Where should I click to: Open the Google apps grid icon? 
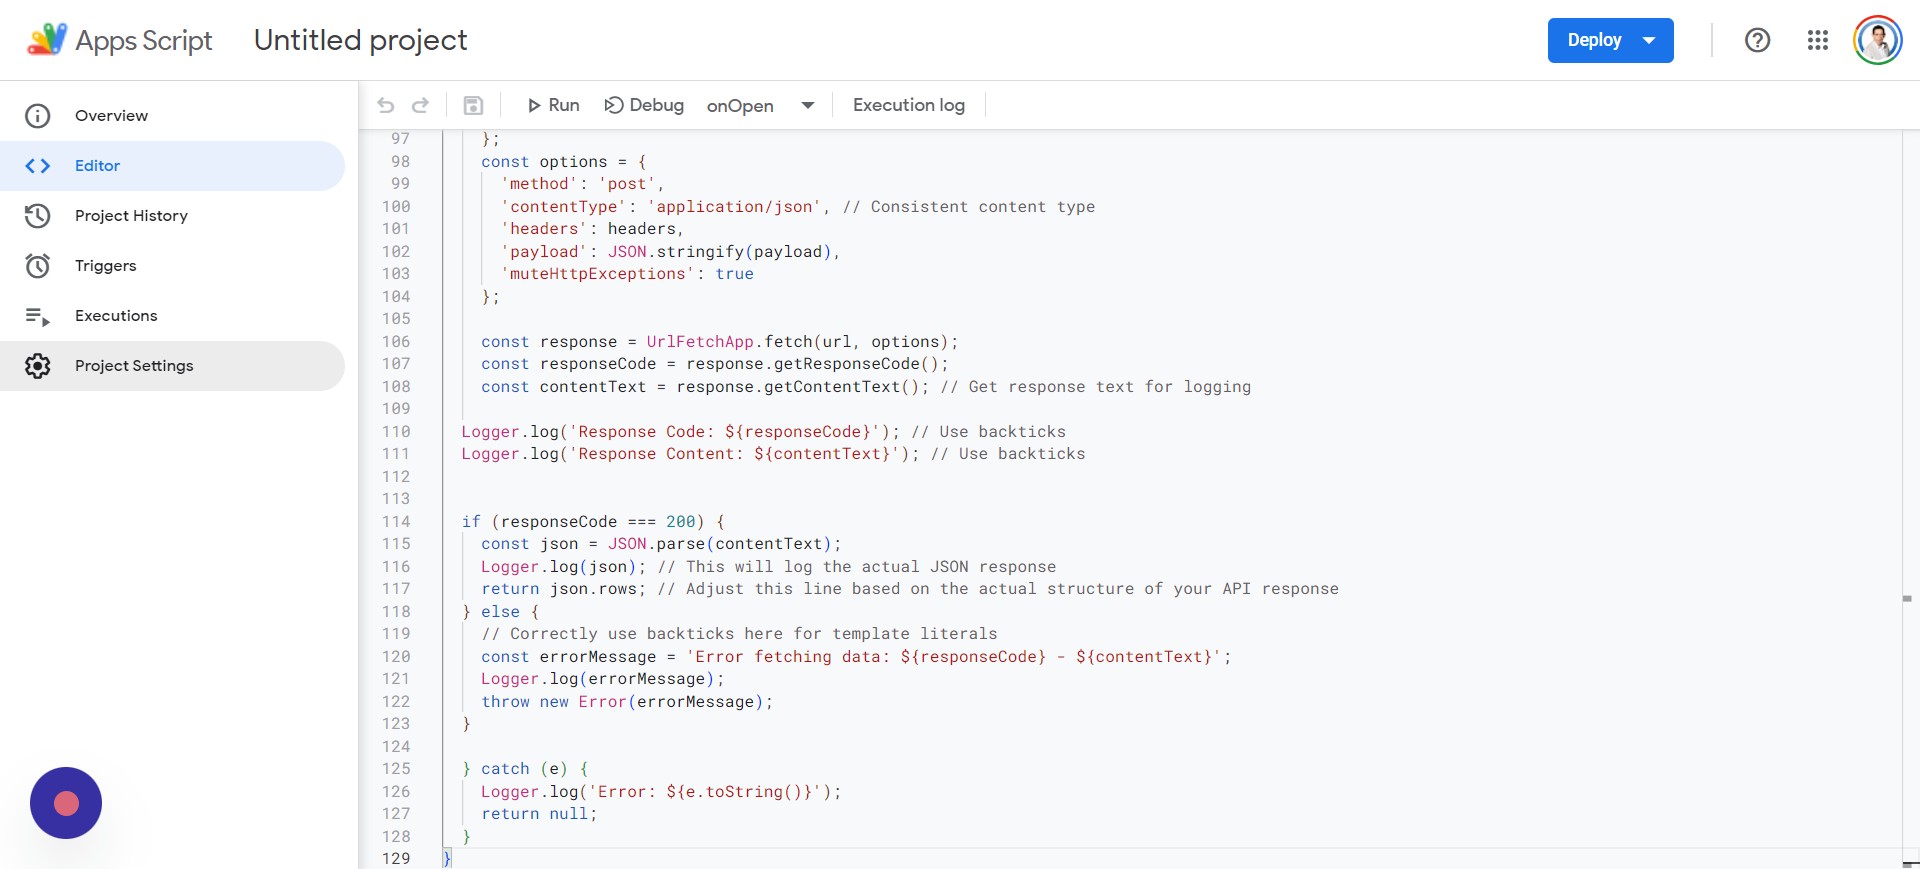[x=1817, y=40]
